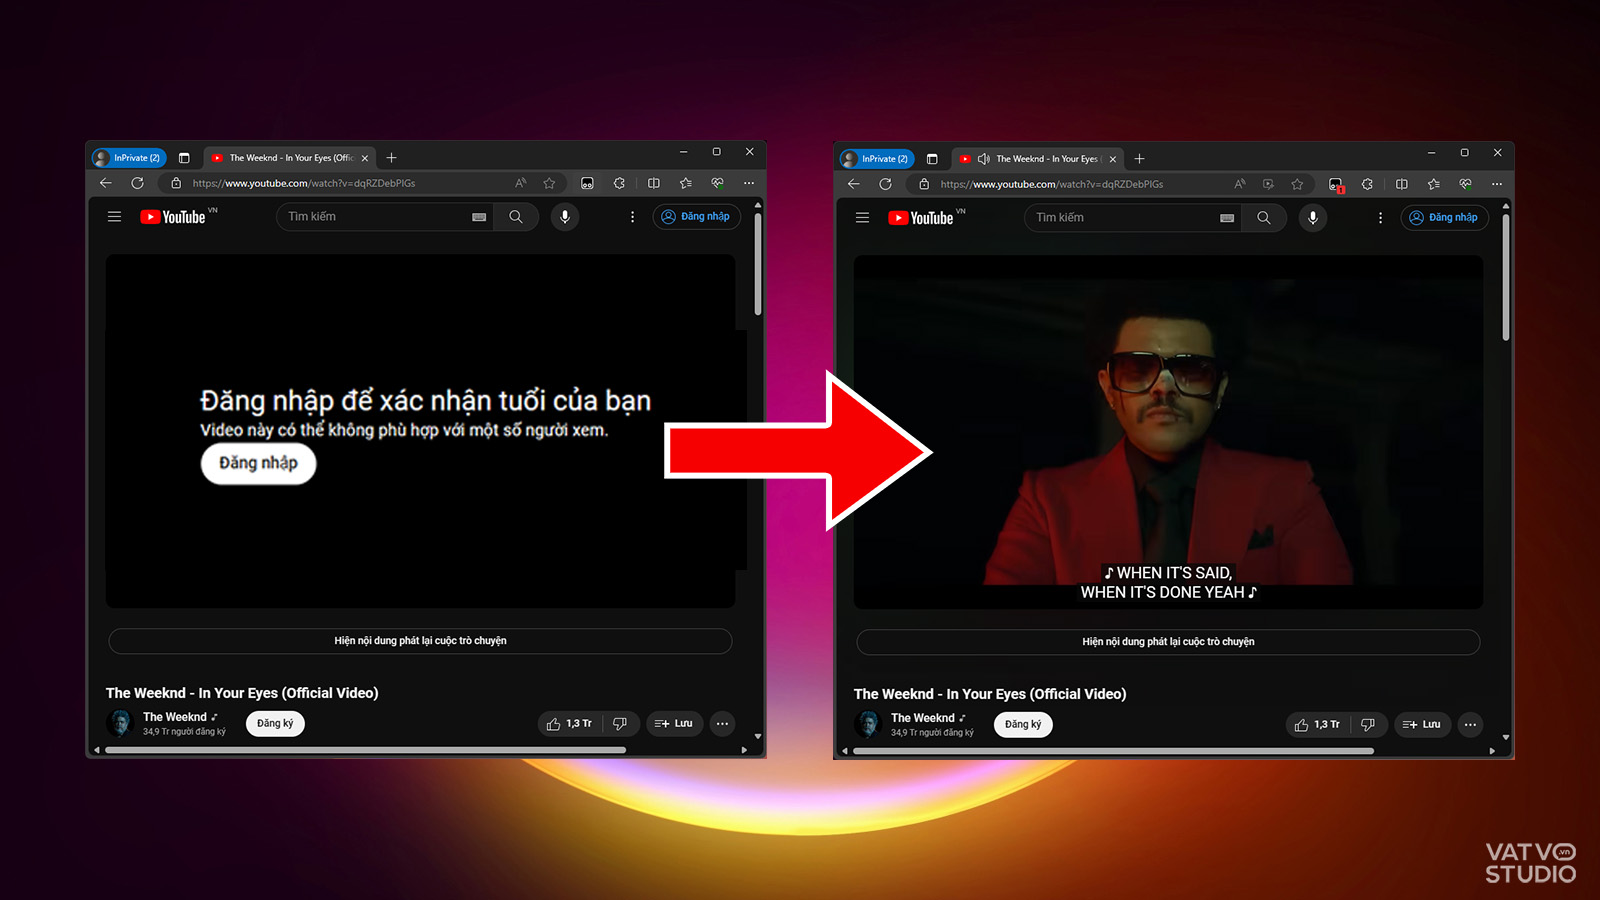Add page to favorites star, right window
The height and width of the screenshot is (900, 1600).
tap(1297, 184)
